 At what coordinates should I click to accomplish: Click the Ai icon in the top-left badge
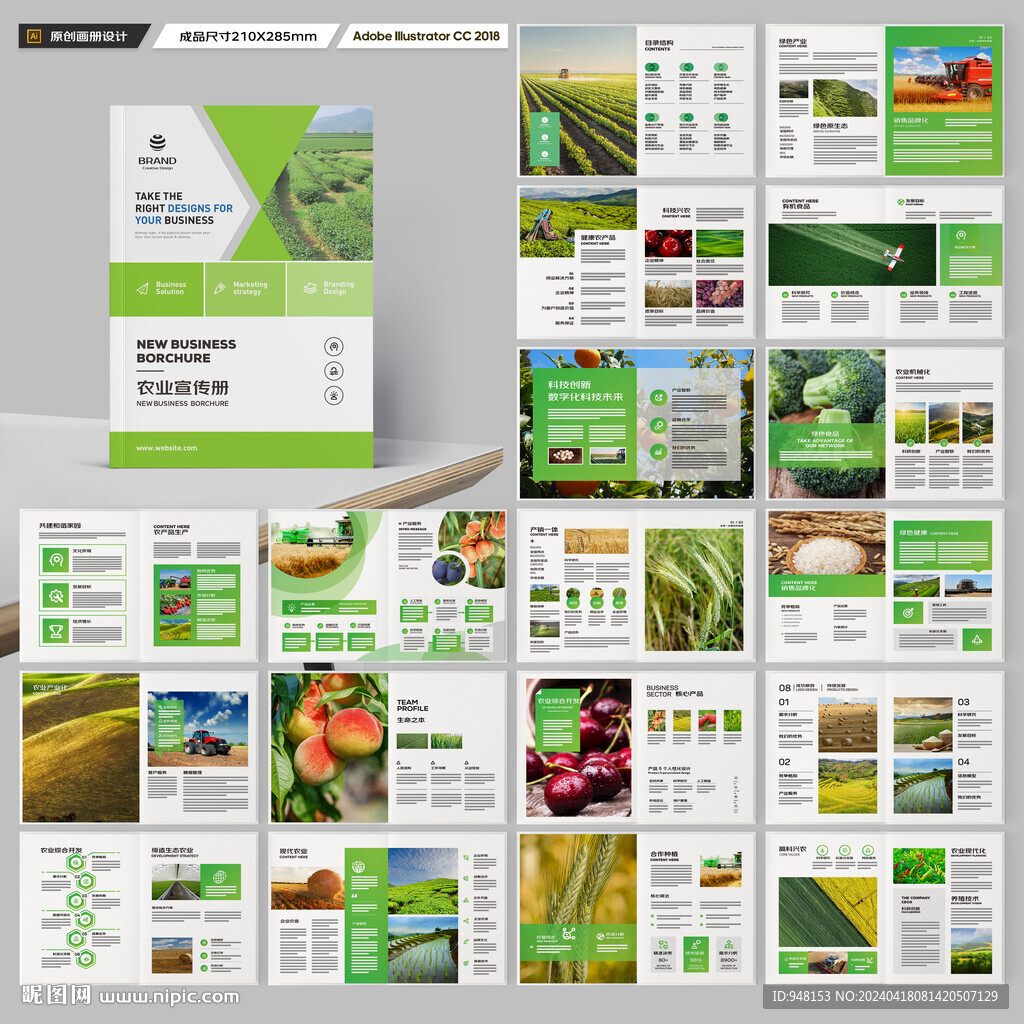[34, 36]
